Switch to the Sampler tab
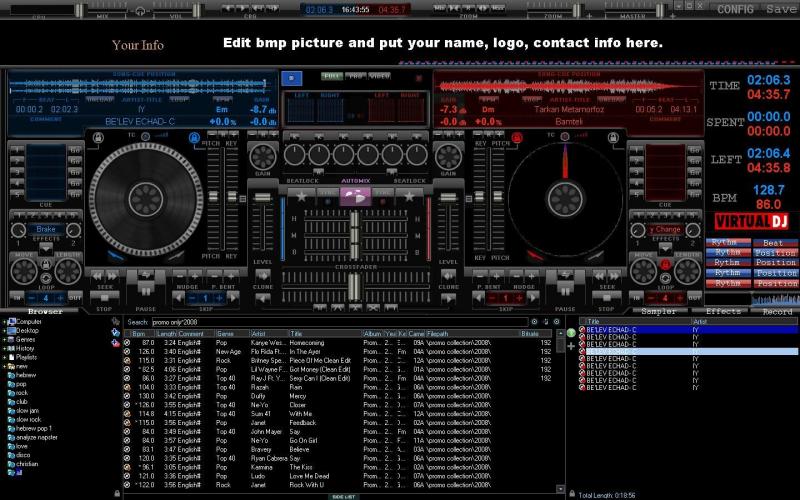This screenshot has height=500, width=800. tap(658, 311)
